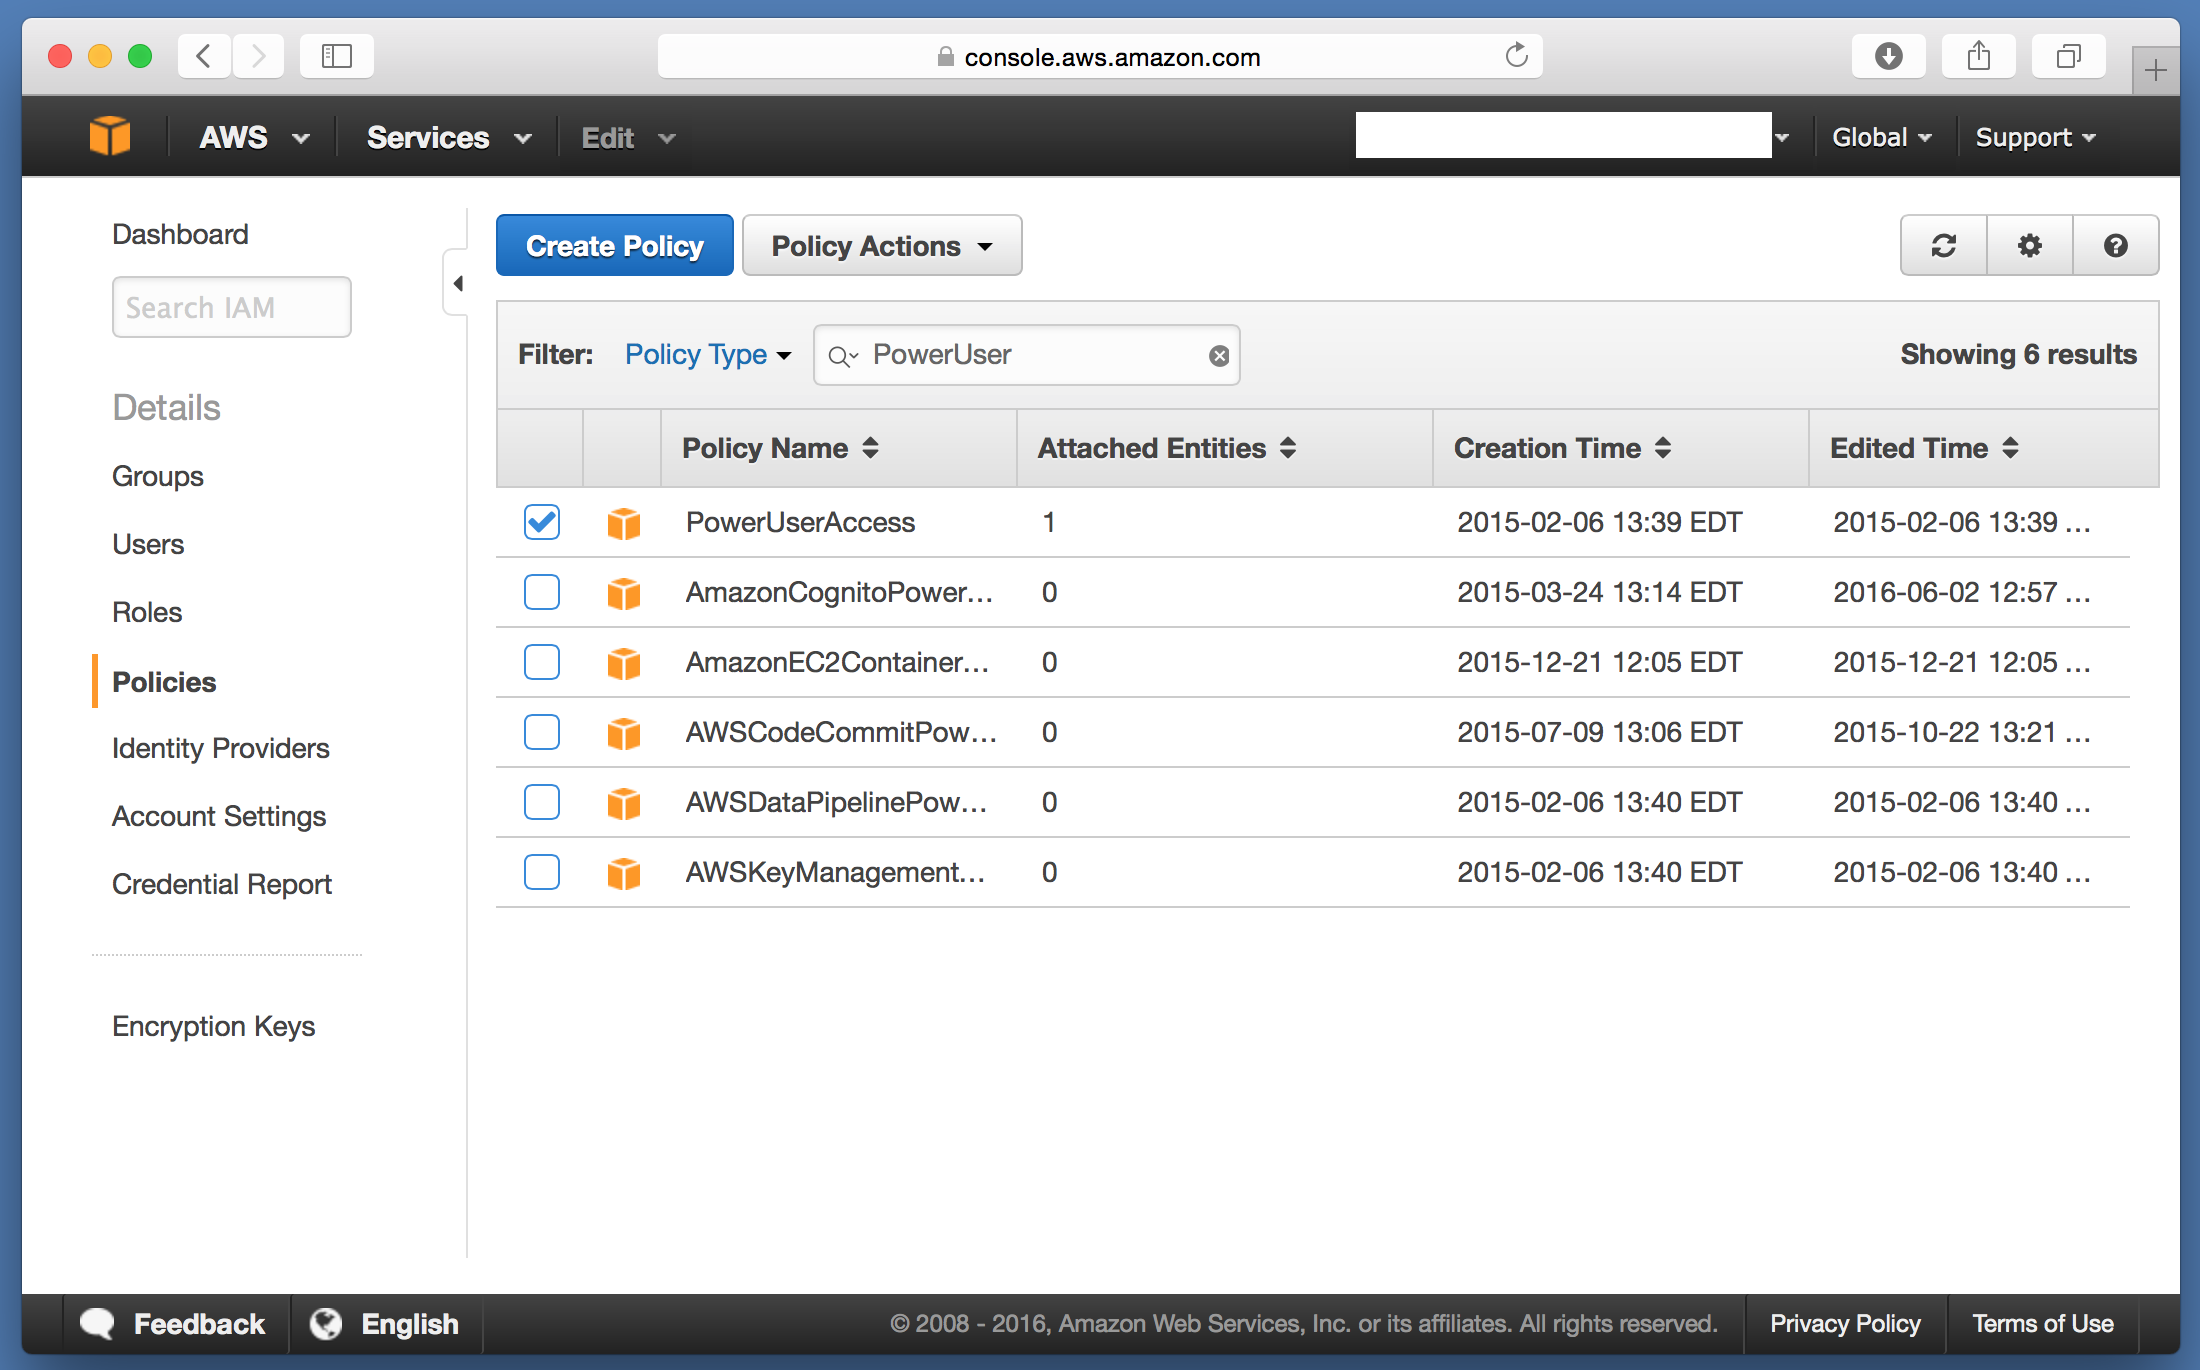The width and height of the screenshot is (2200, 1370).
Task: Go to Roles in sidebar
Action: point(147,612)
